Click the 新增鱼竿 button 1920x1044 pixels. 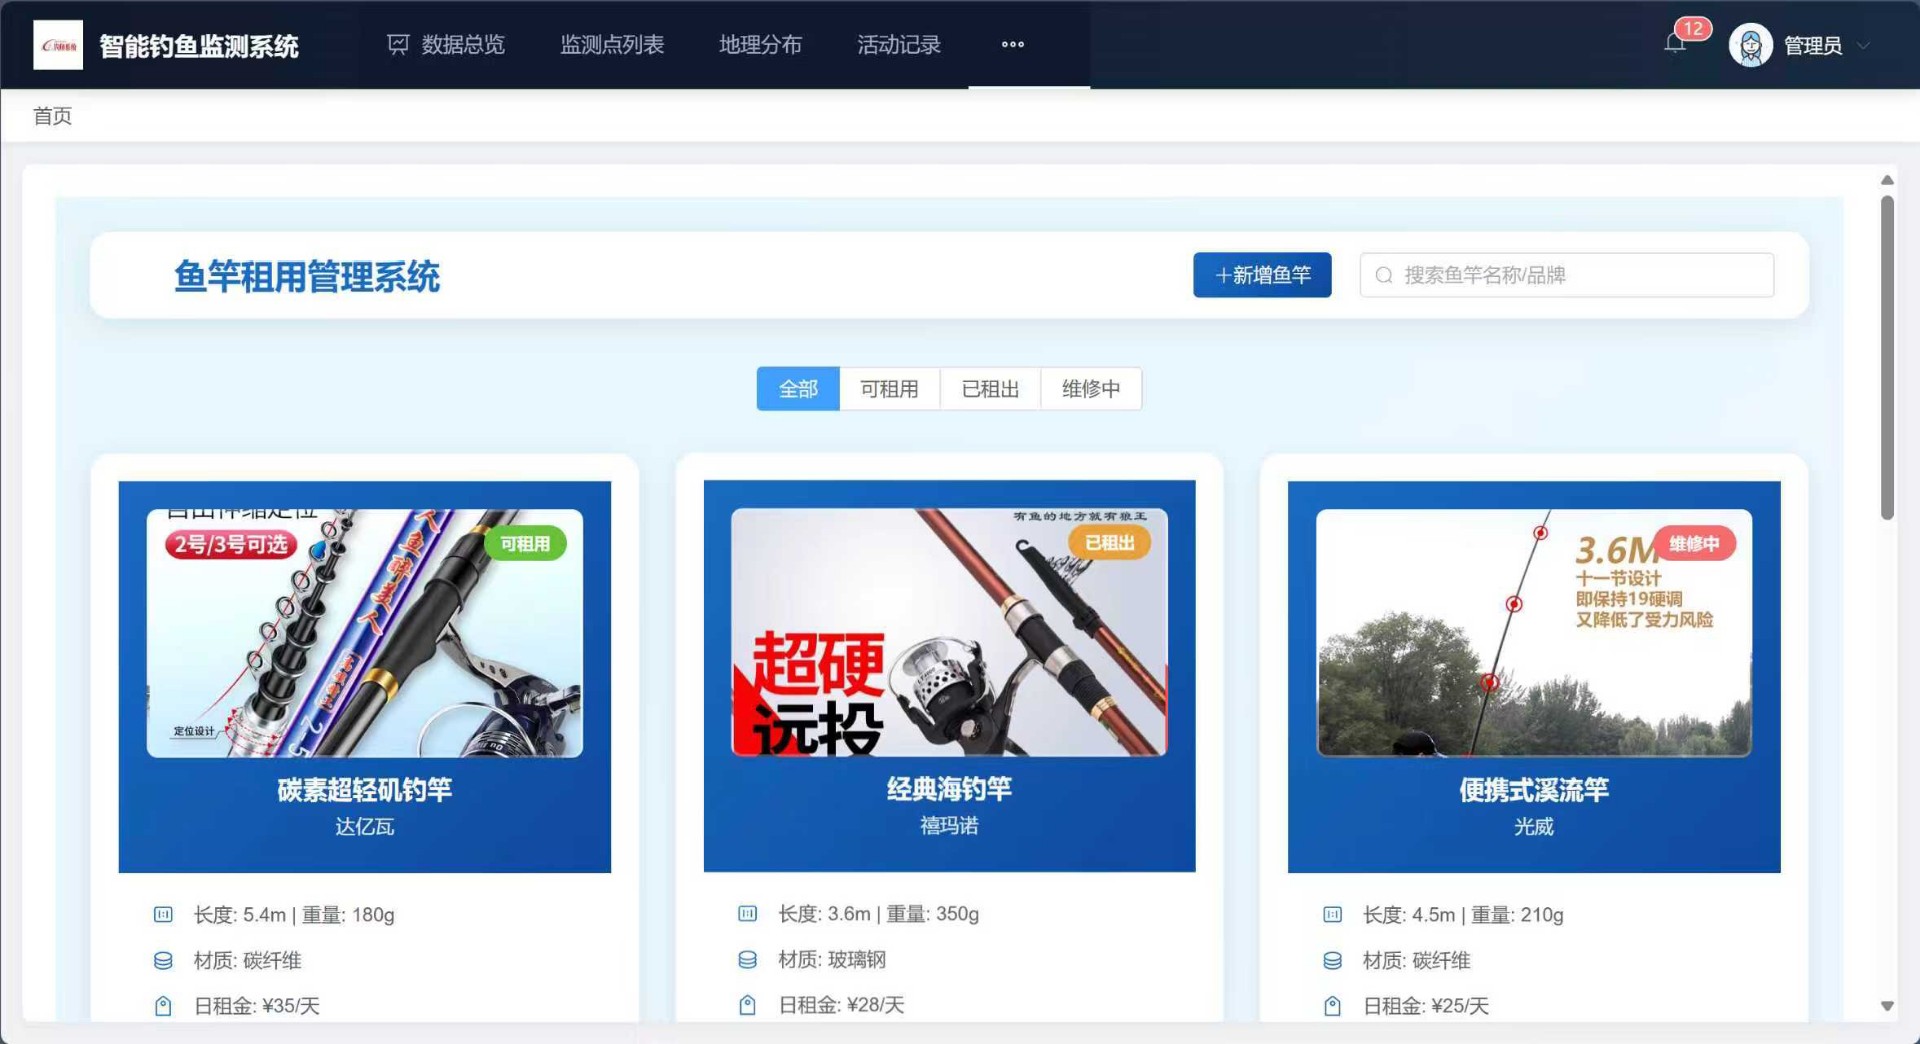tap(1262, 275)
